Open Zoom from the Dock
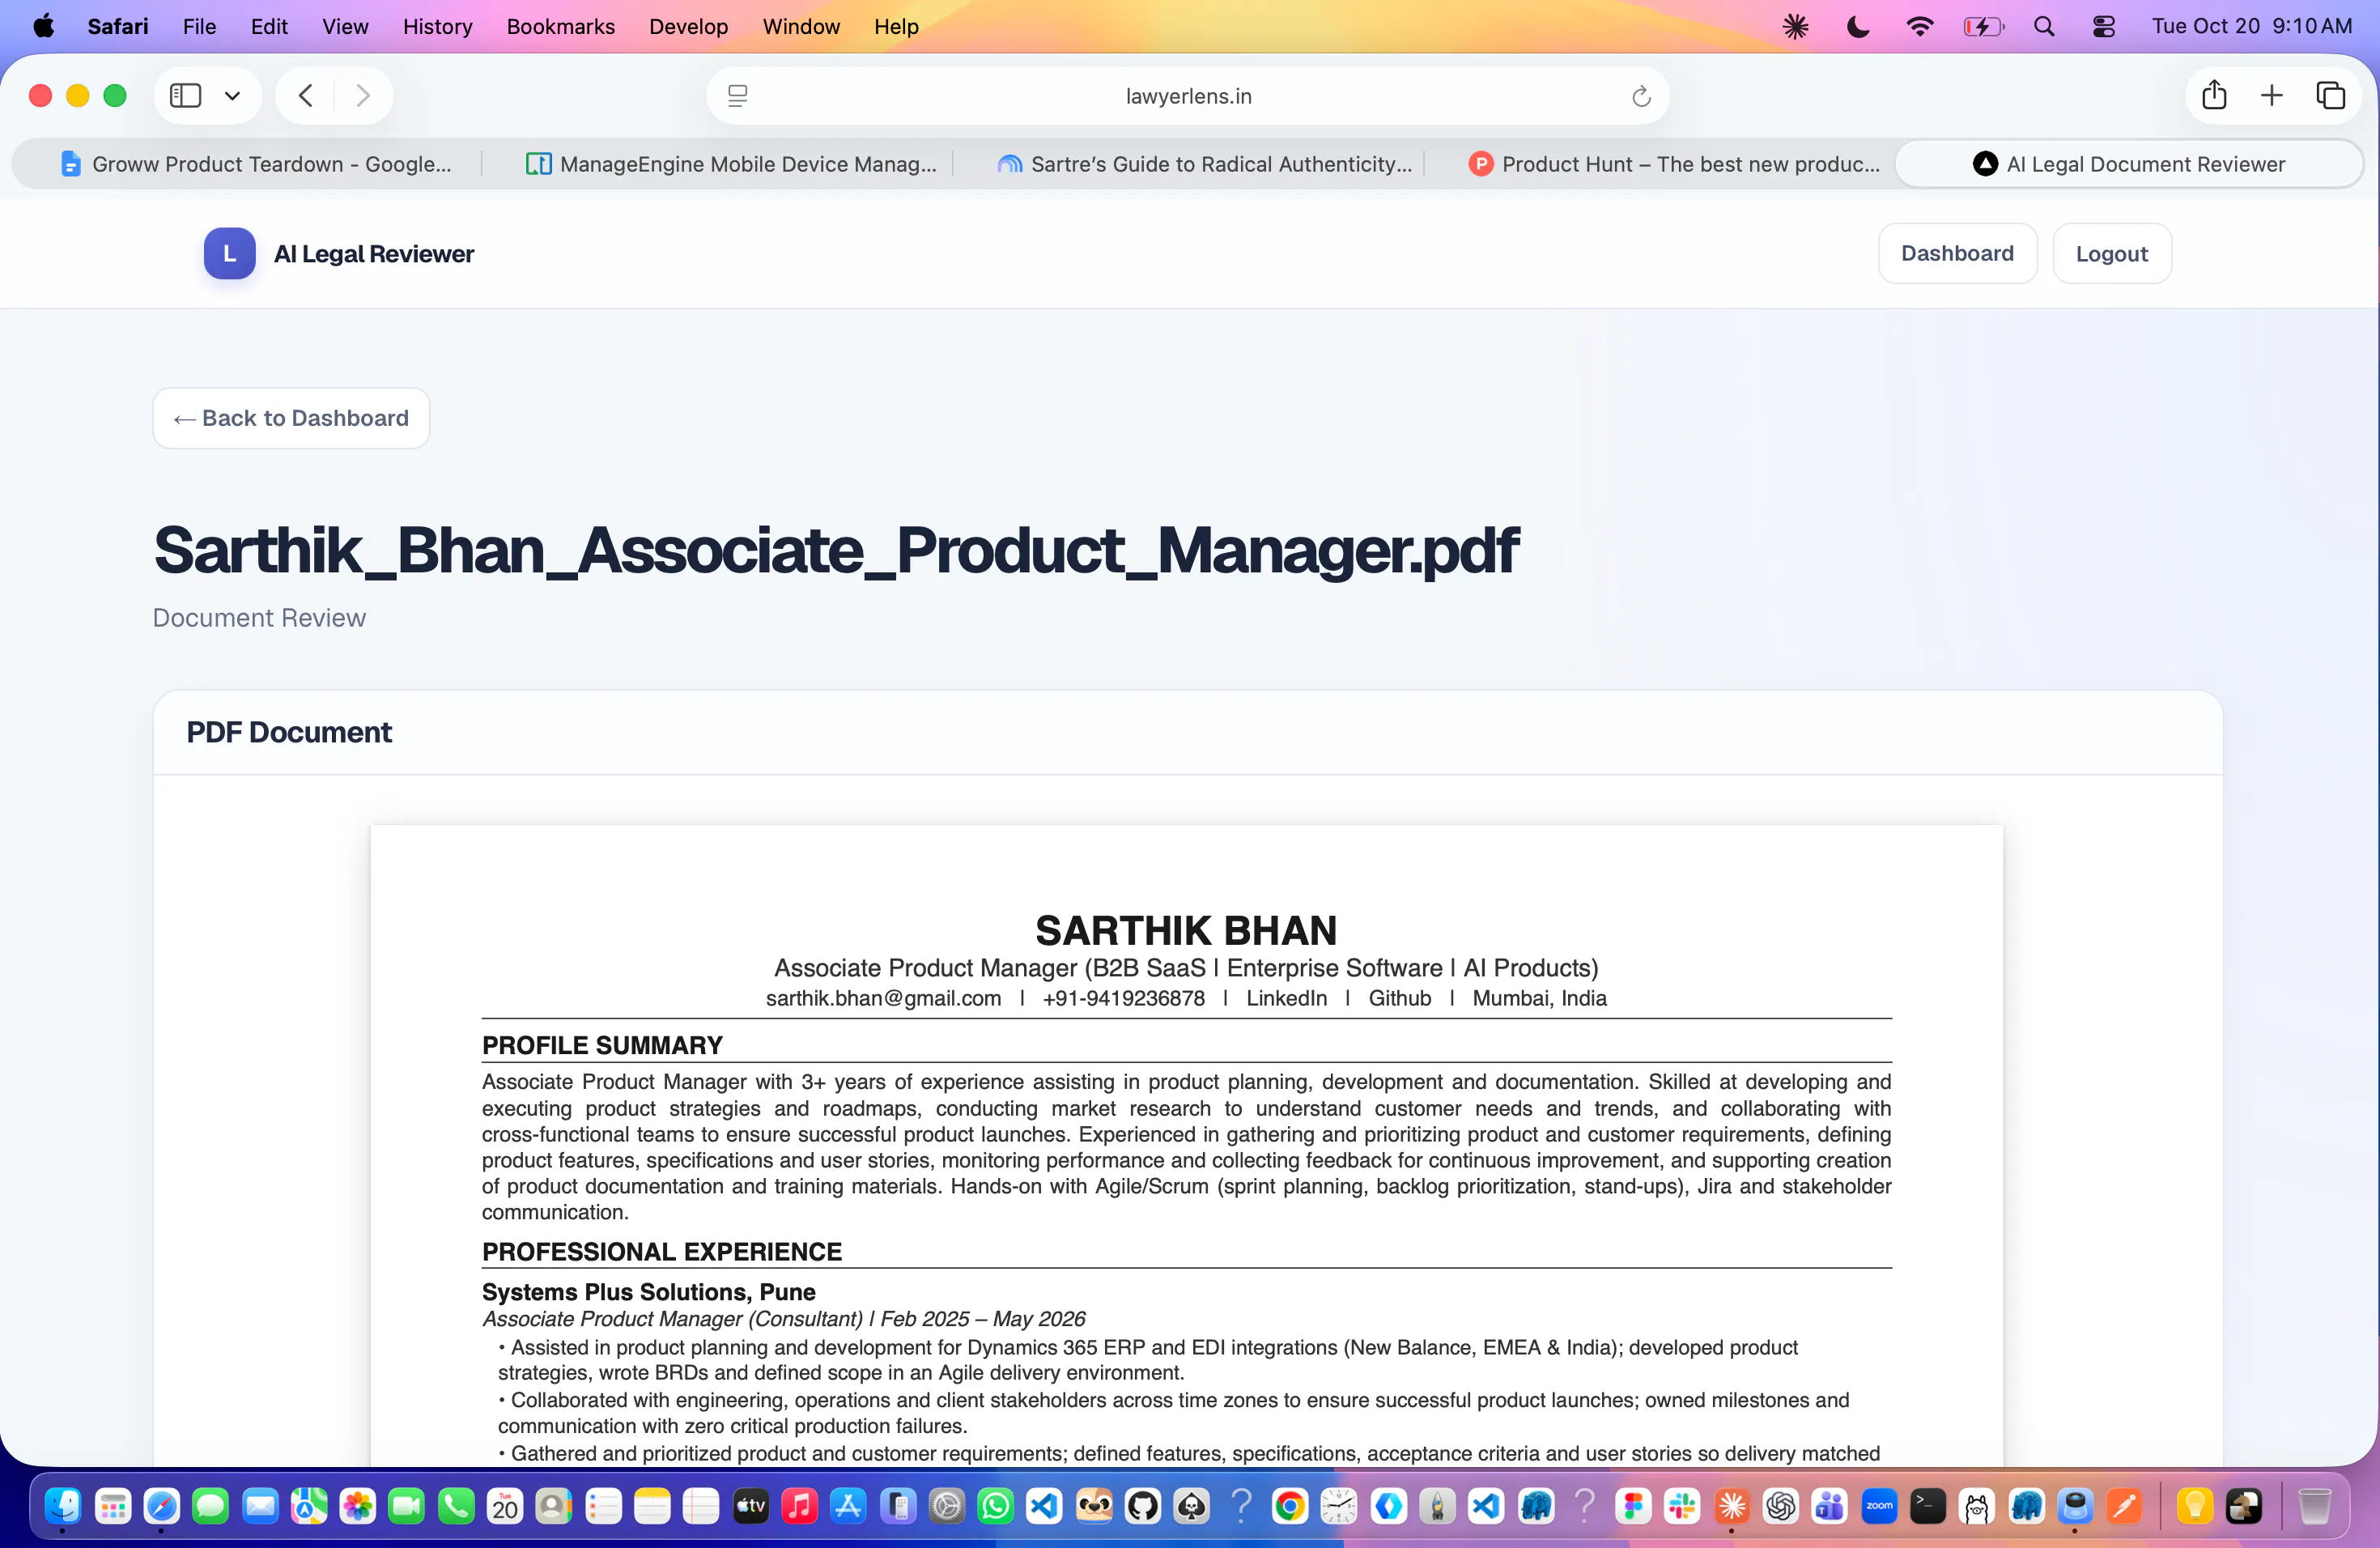 (1879, 1505)
